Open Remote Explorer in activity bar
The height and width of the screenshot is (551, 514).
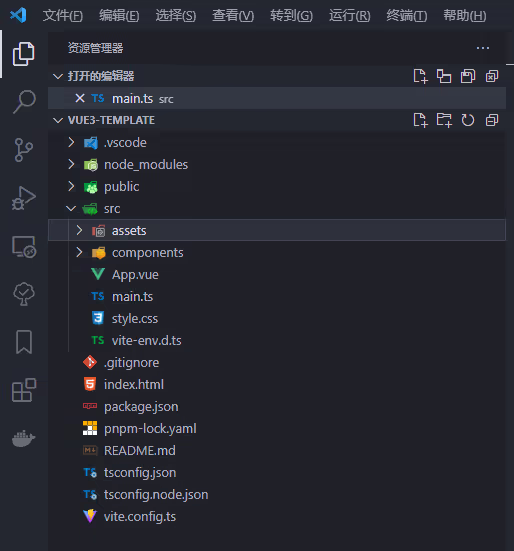point(24,246)
